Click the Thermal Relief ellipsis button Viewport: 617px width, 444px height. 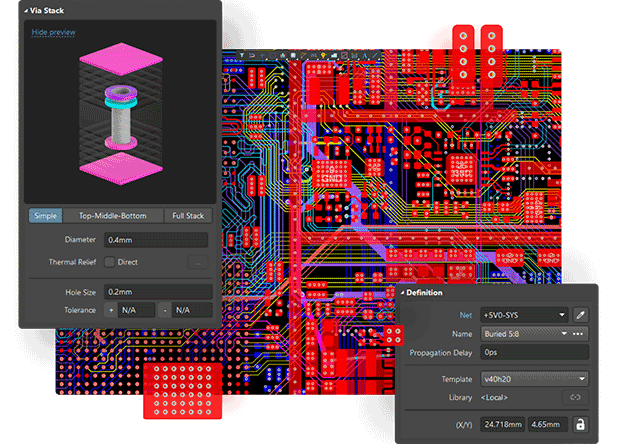196,262
